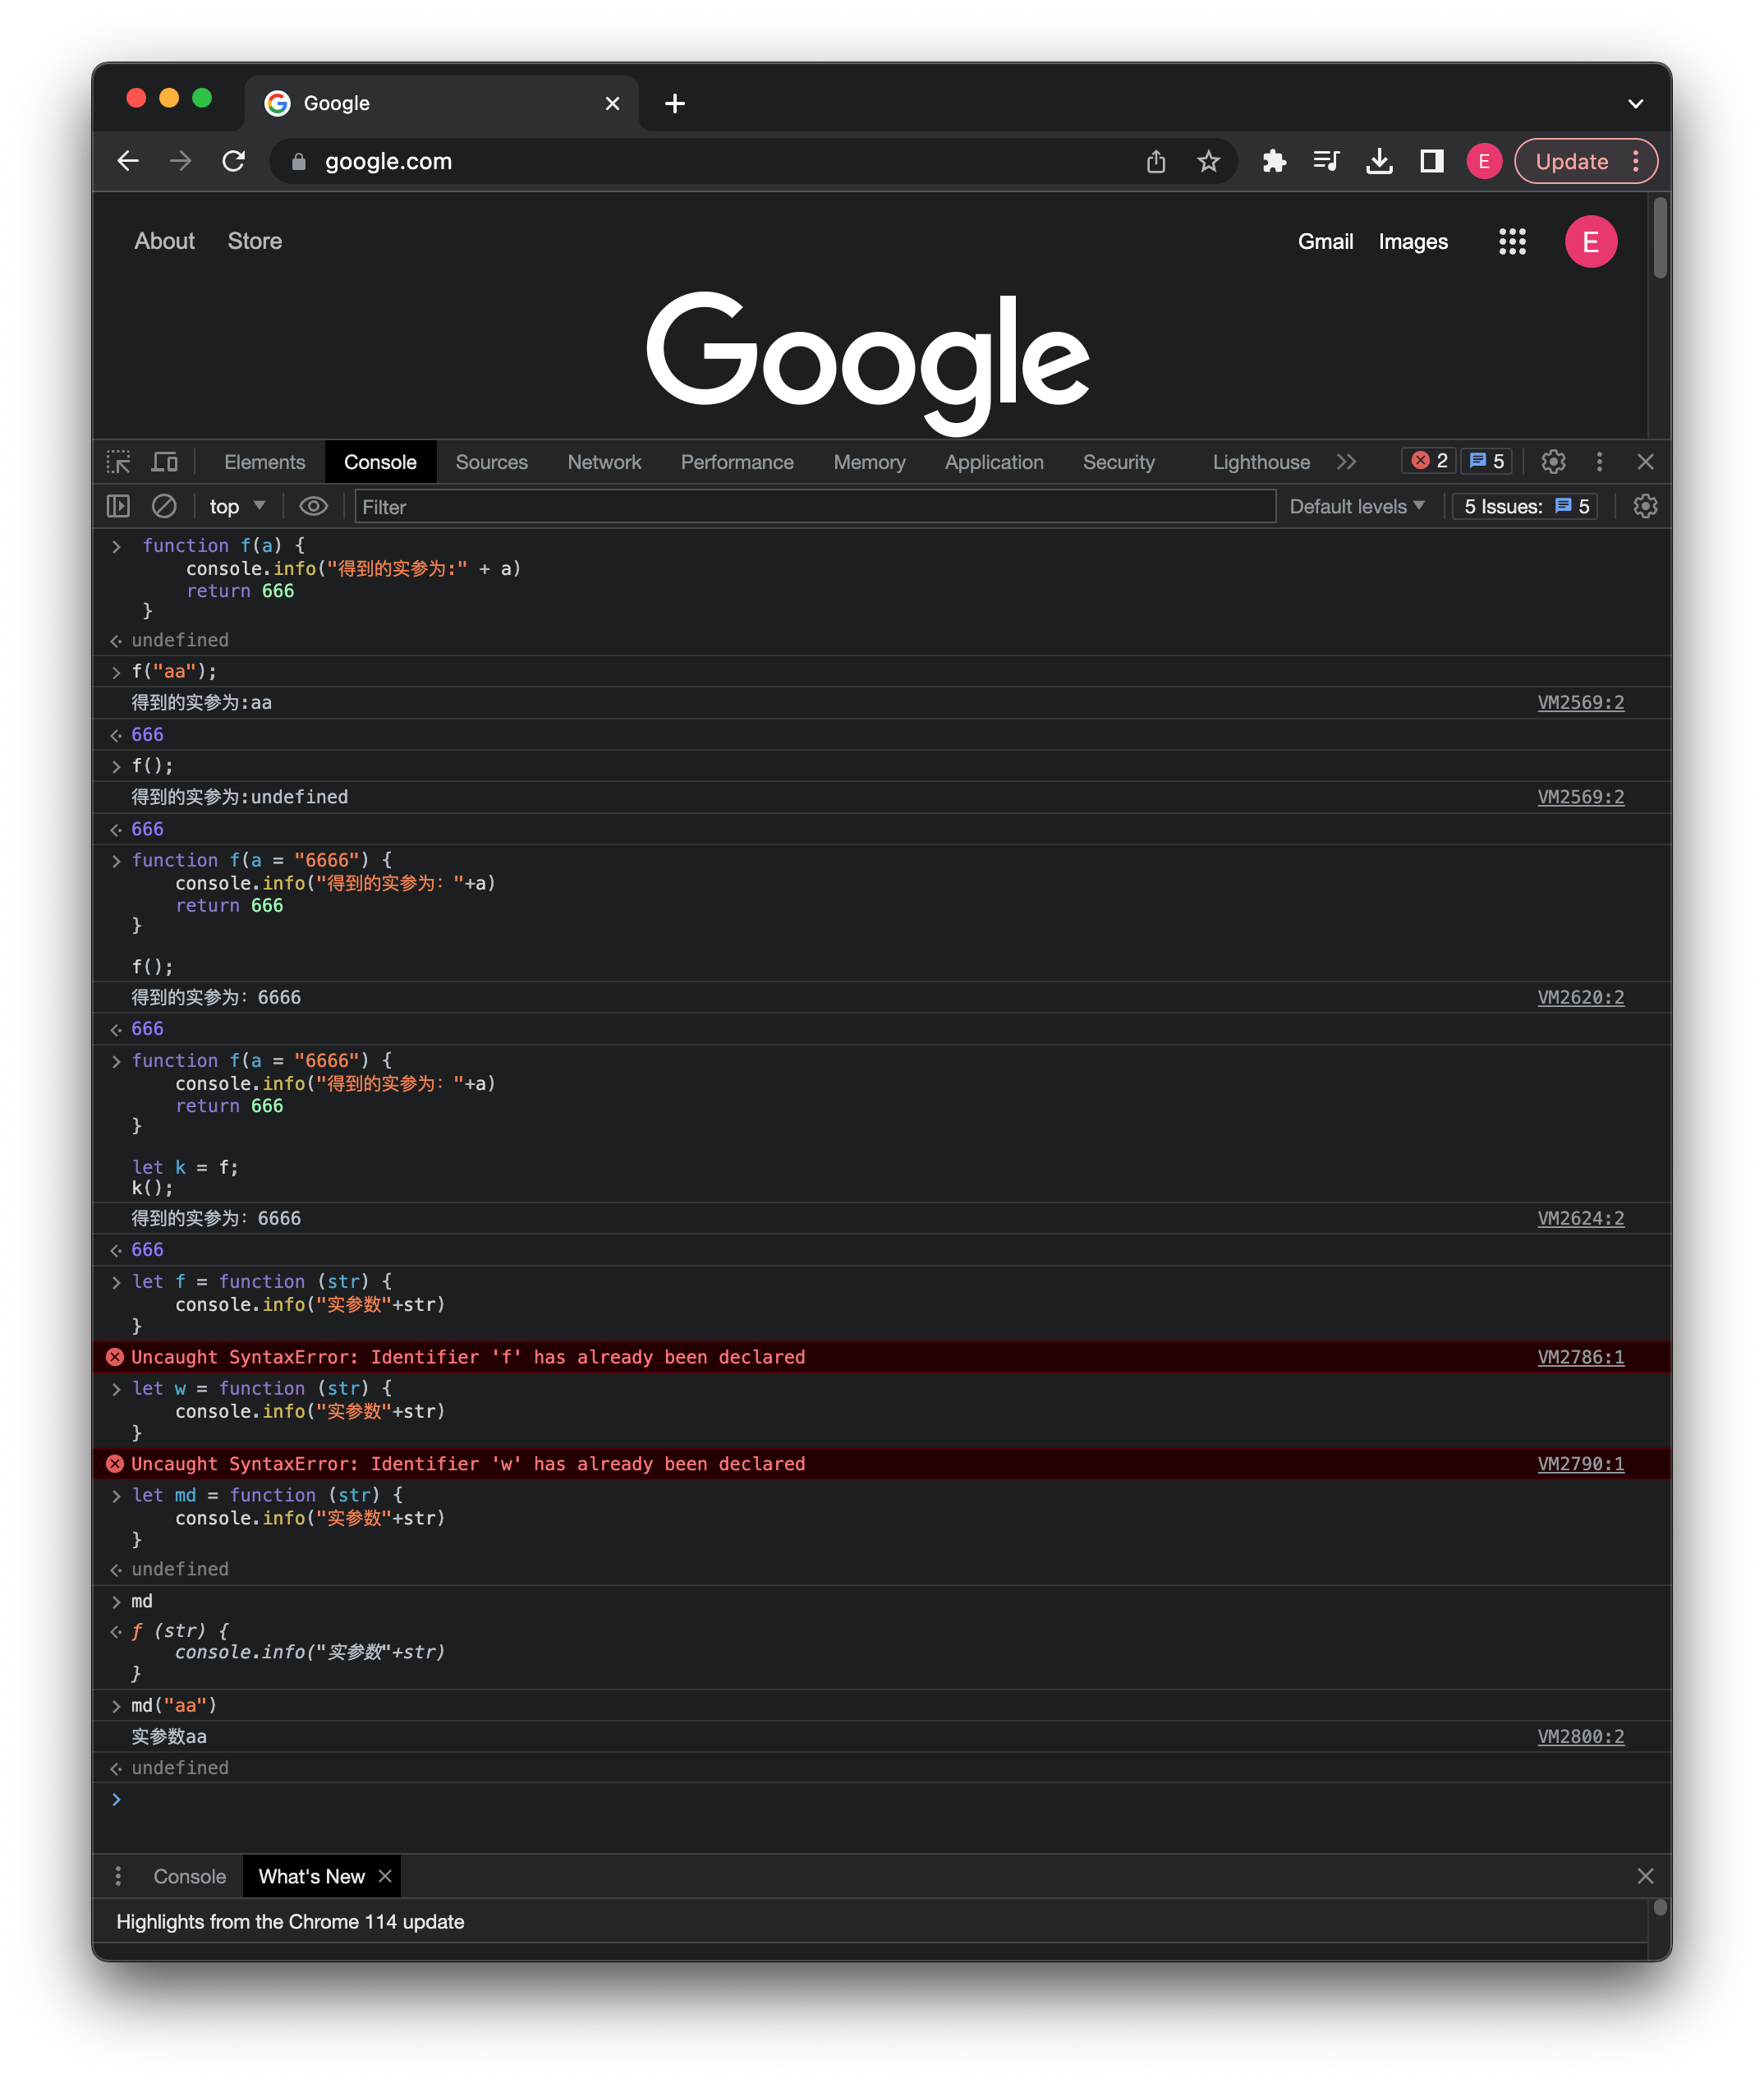Open the Chrome profile avatar E in toolbar

tap(1484, 161)
